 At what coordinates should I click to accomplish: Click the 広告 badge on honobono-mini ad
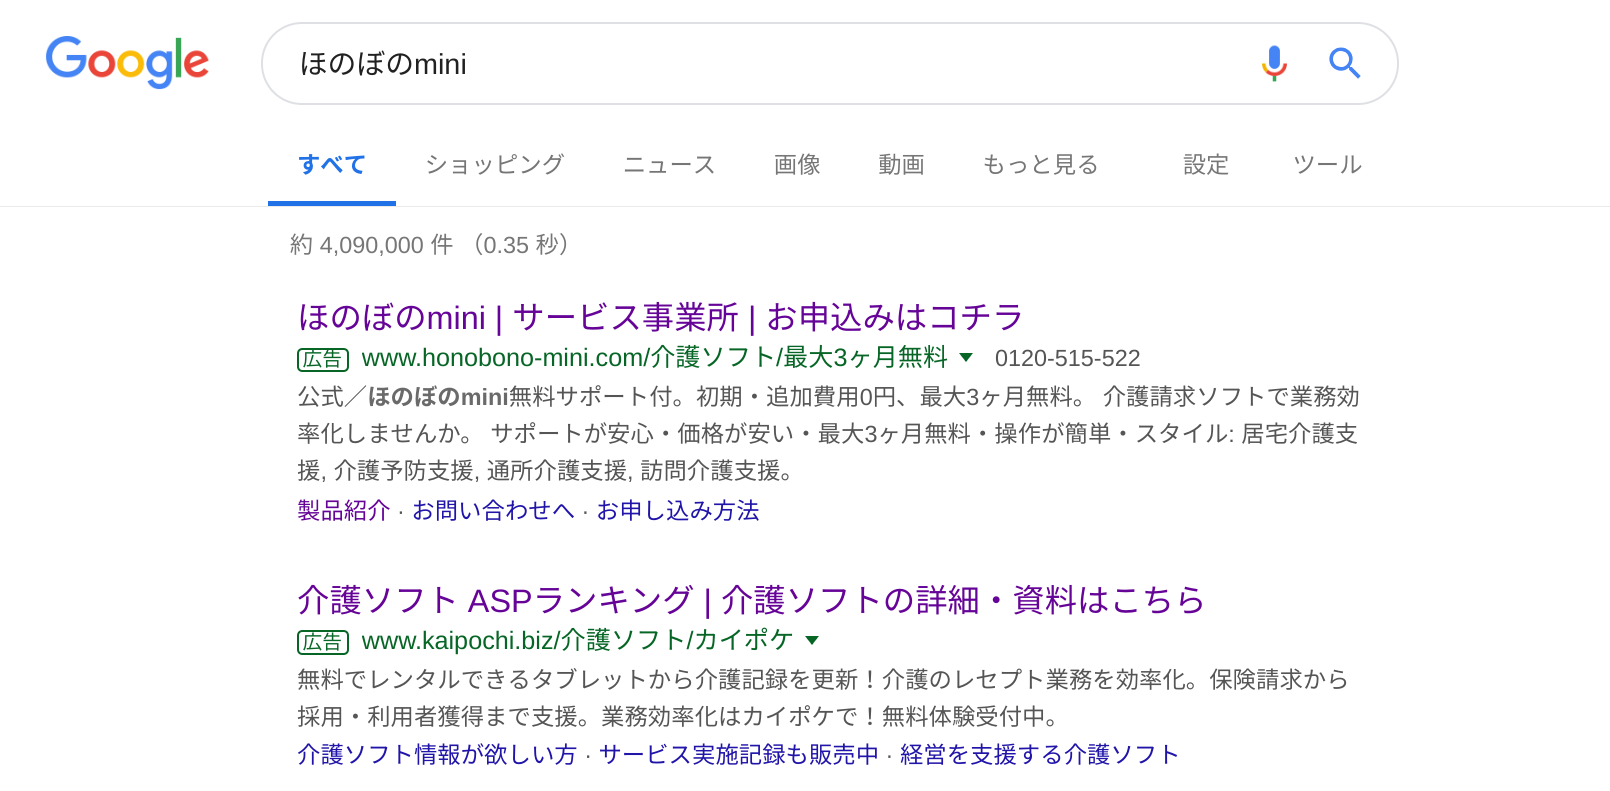(x=323, y=359)
